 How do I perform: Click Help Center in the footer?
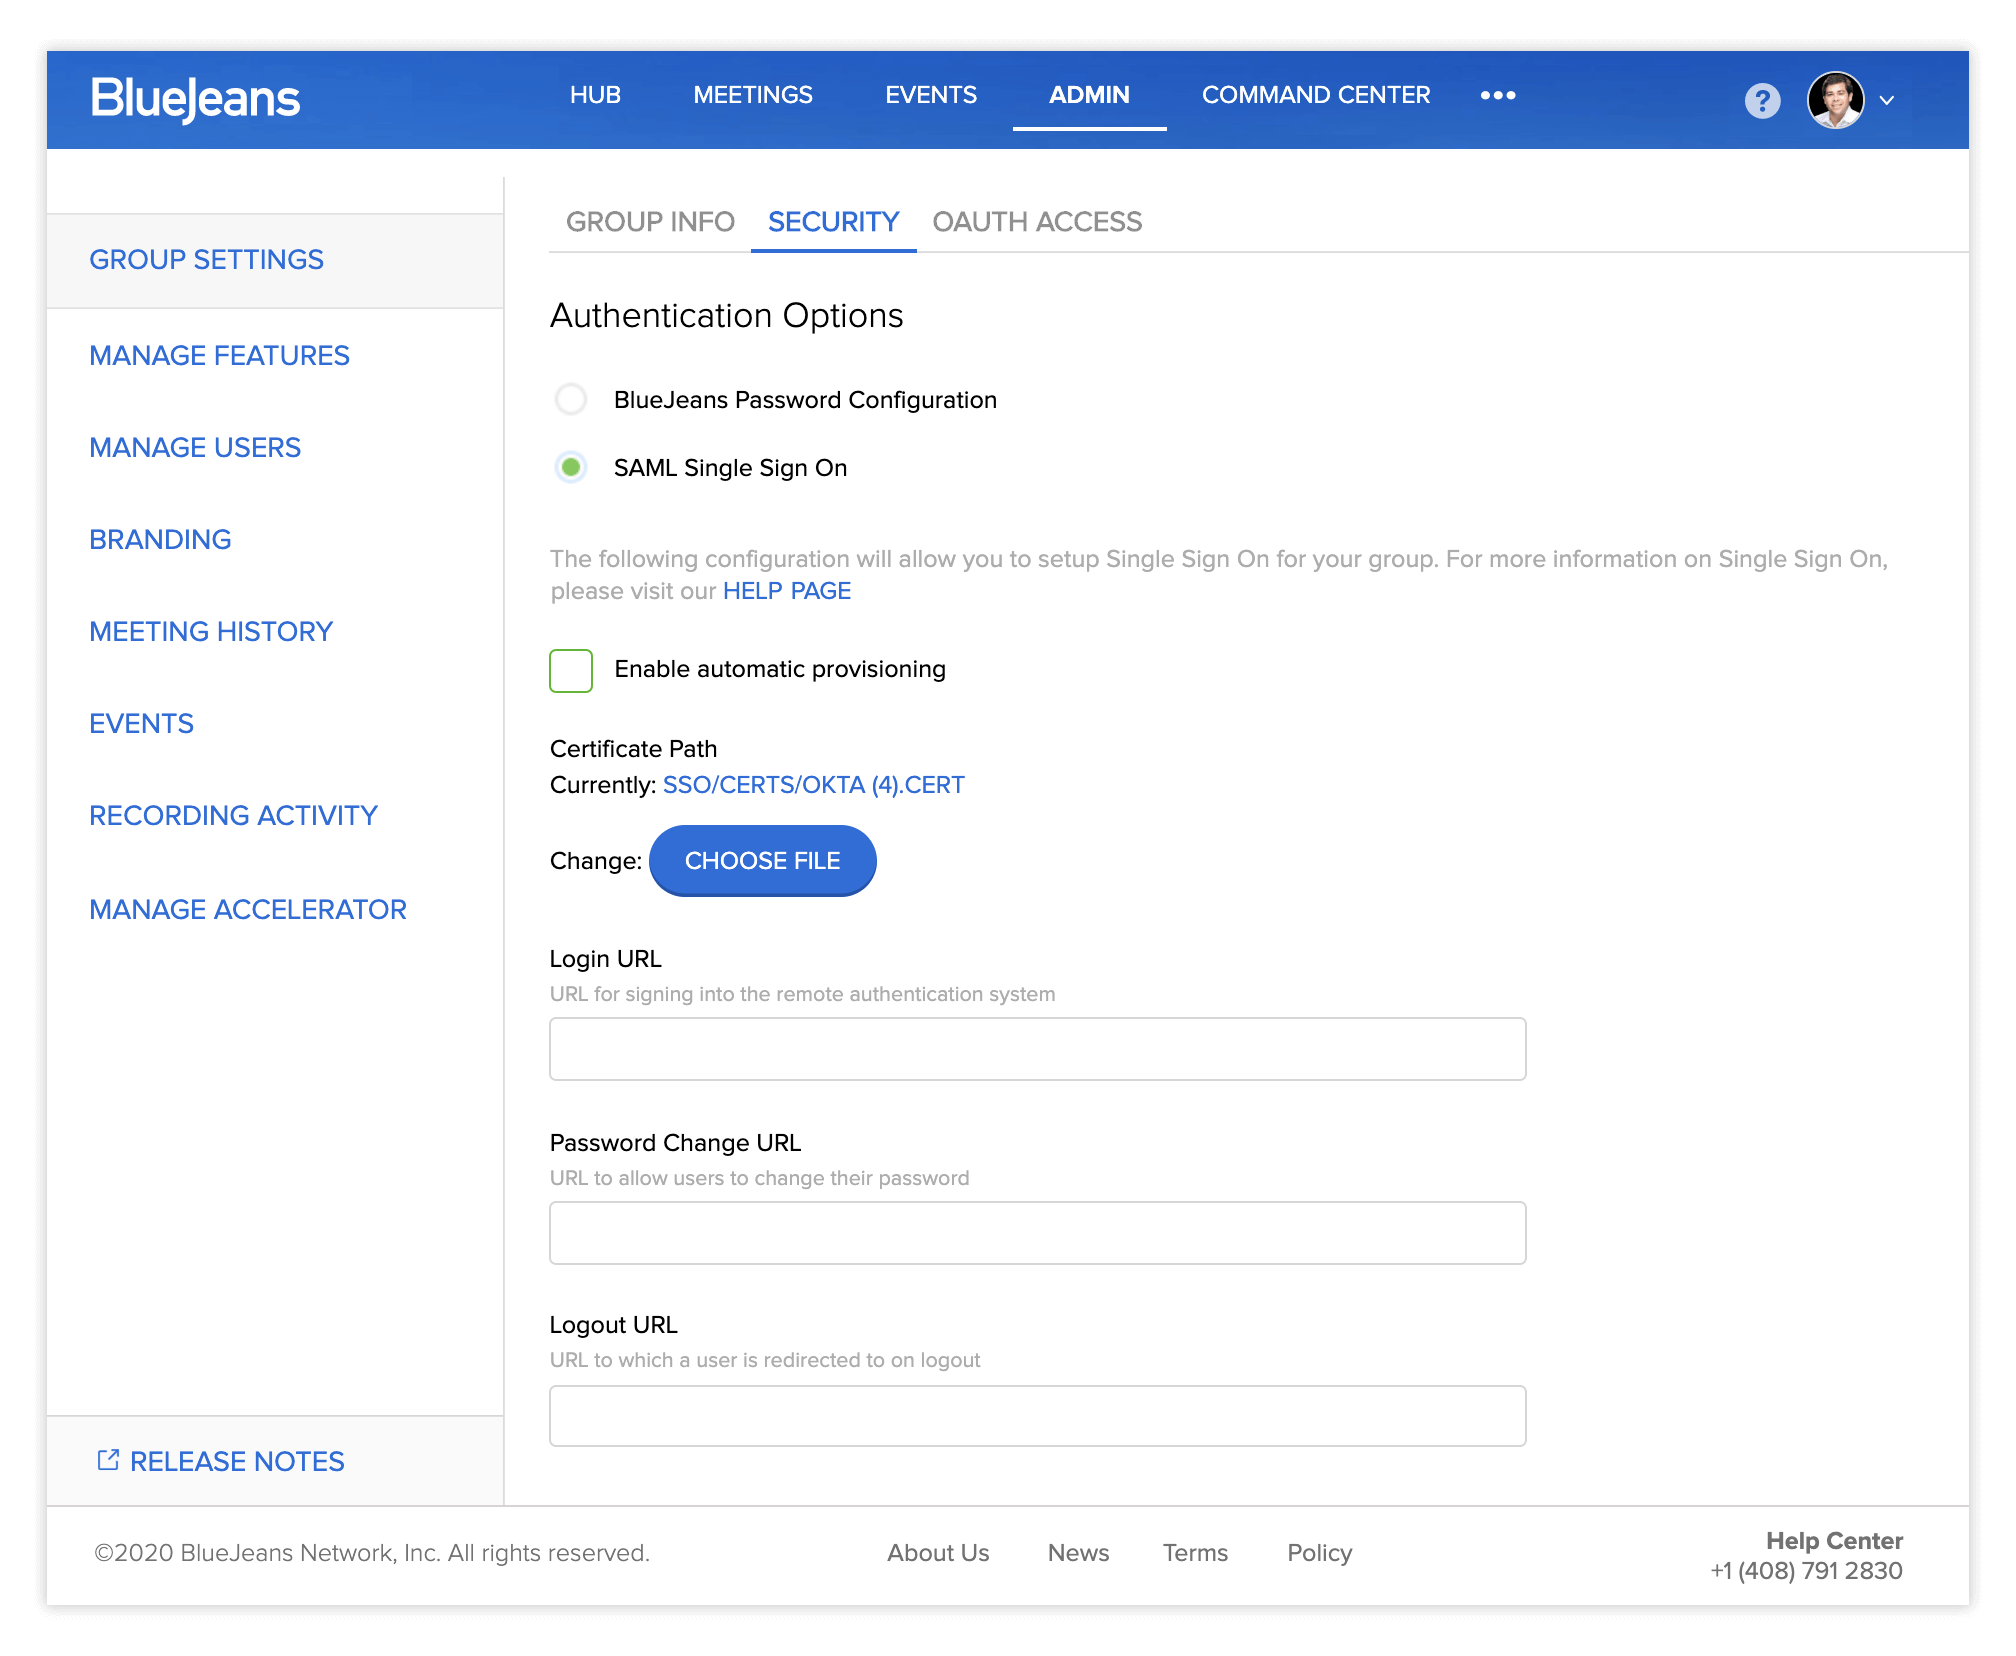[x=1834, y=1540]
